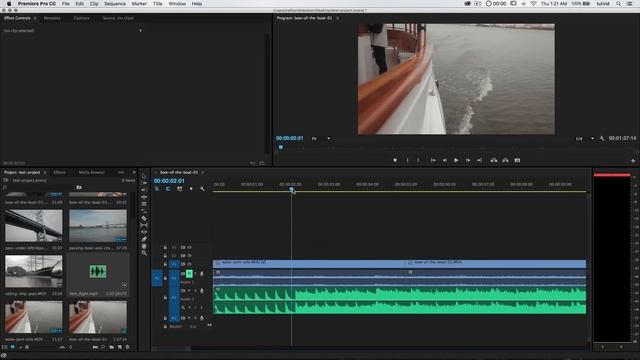Switch to the Effects tab

click(59, 172)
